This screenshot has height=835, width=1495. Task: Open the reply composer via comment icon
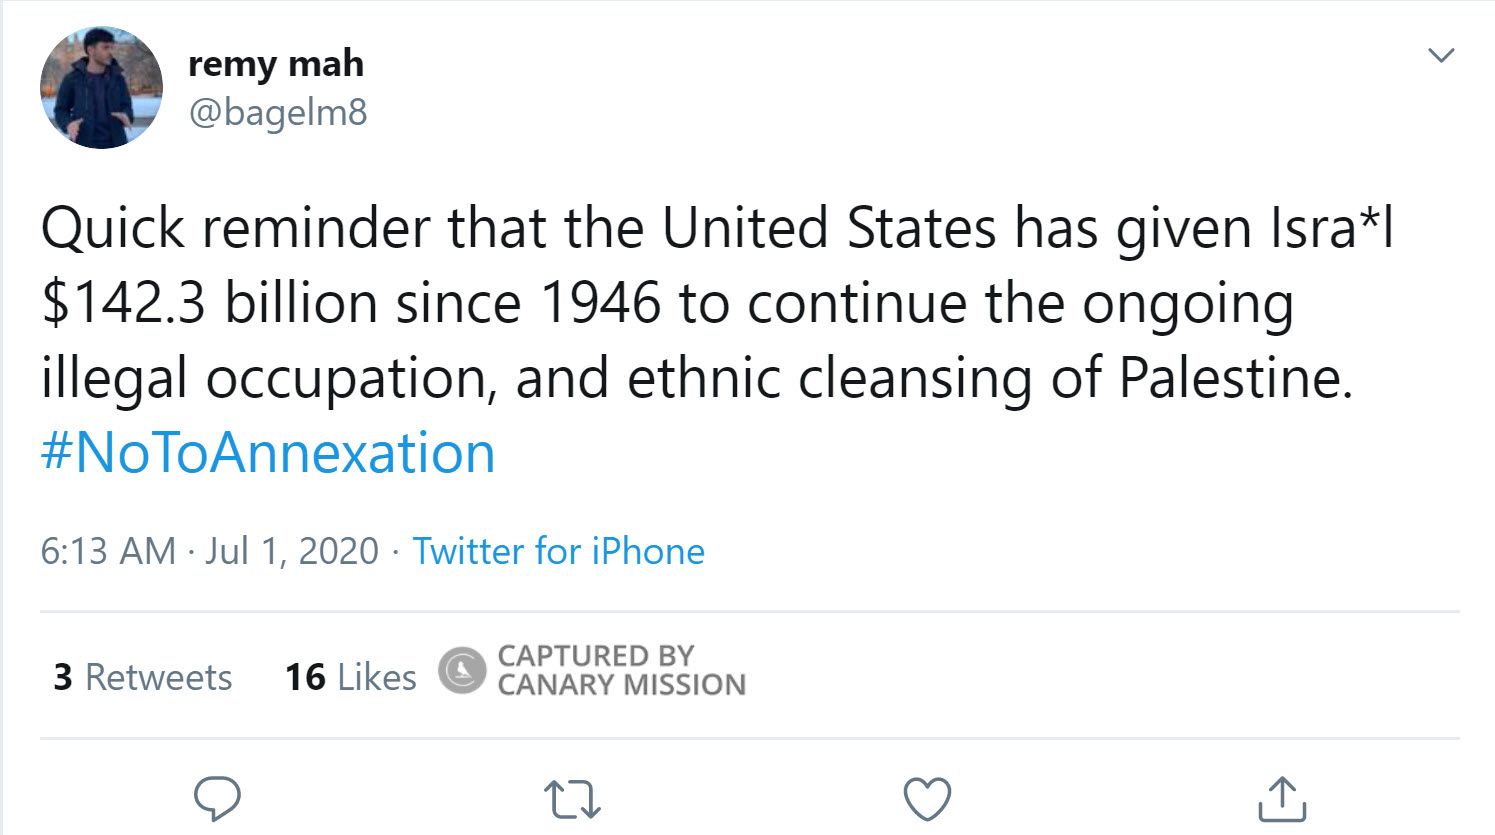point(219,797)
